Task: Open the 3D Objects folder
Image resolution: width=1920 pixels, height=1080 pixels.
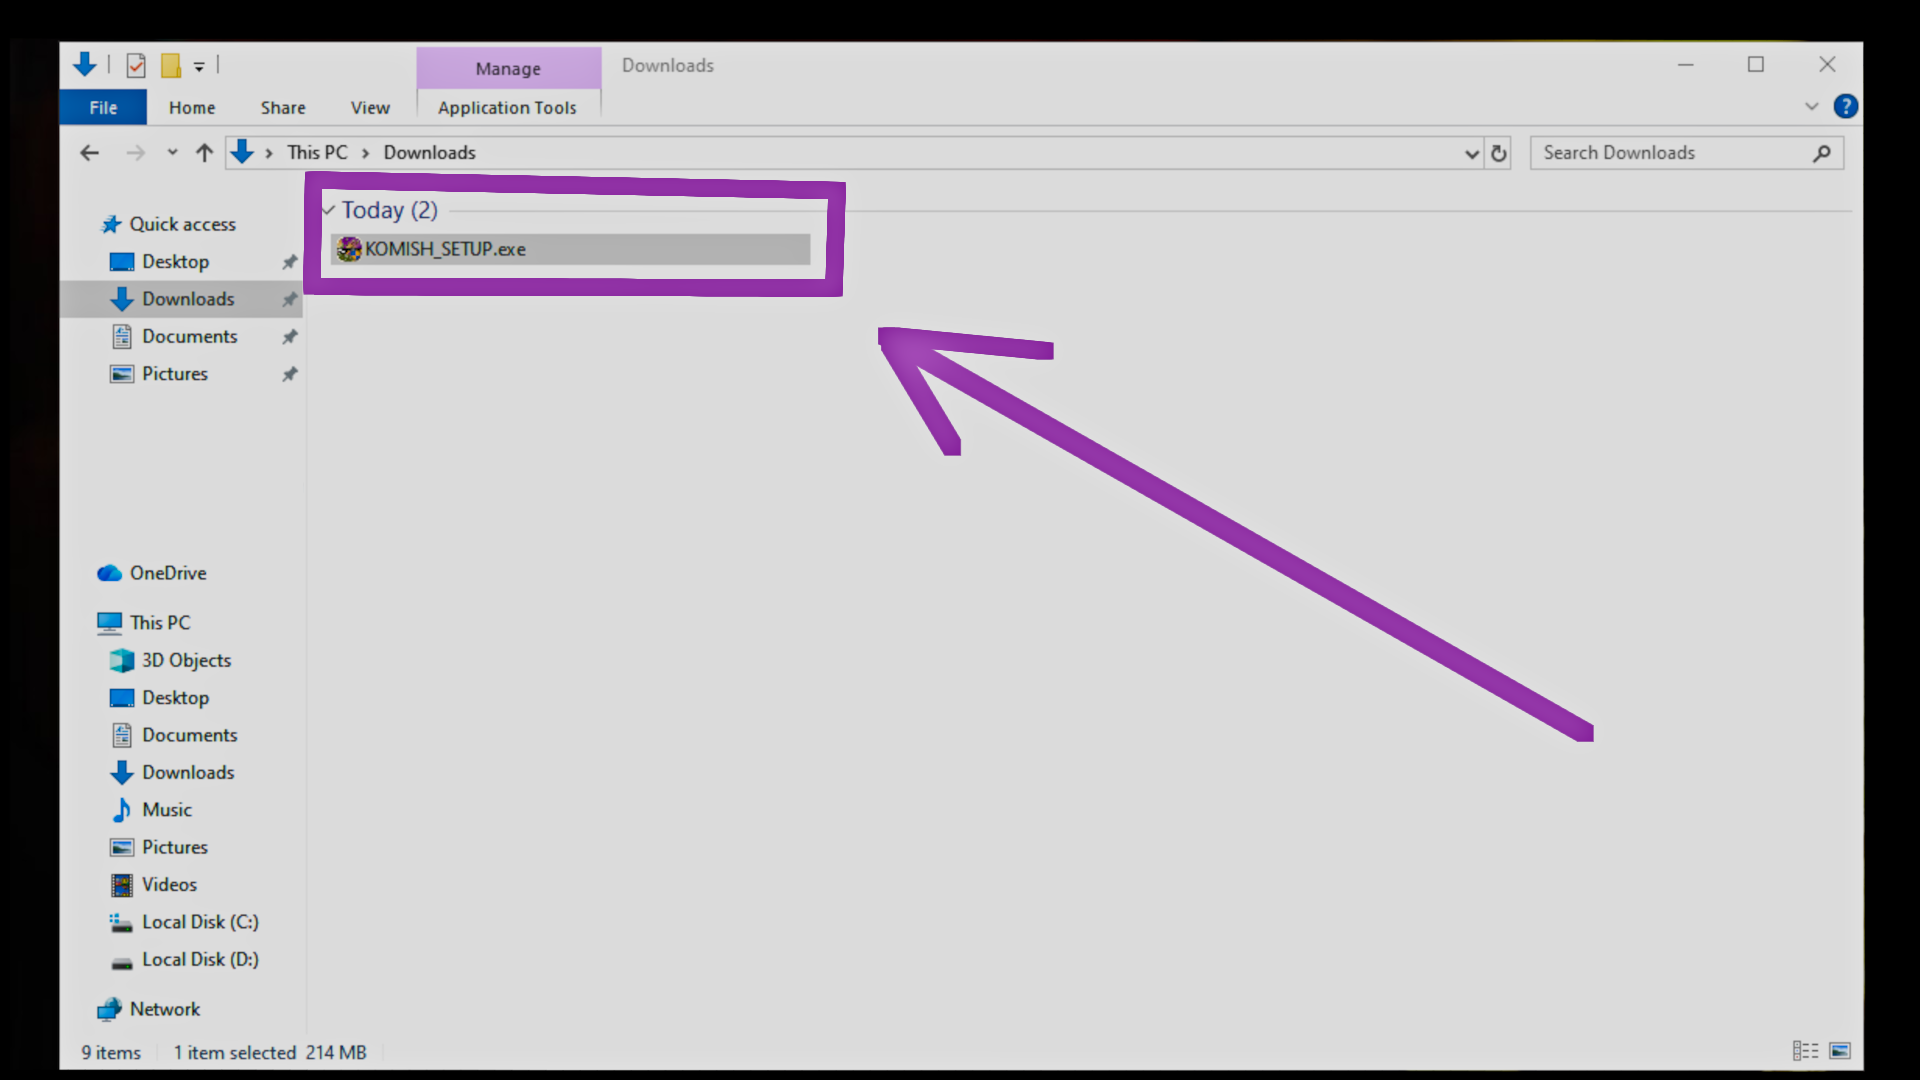Action: (186, 660)
